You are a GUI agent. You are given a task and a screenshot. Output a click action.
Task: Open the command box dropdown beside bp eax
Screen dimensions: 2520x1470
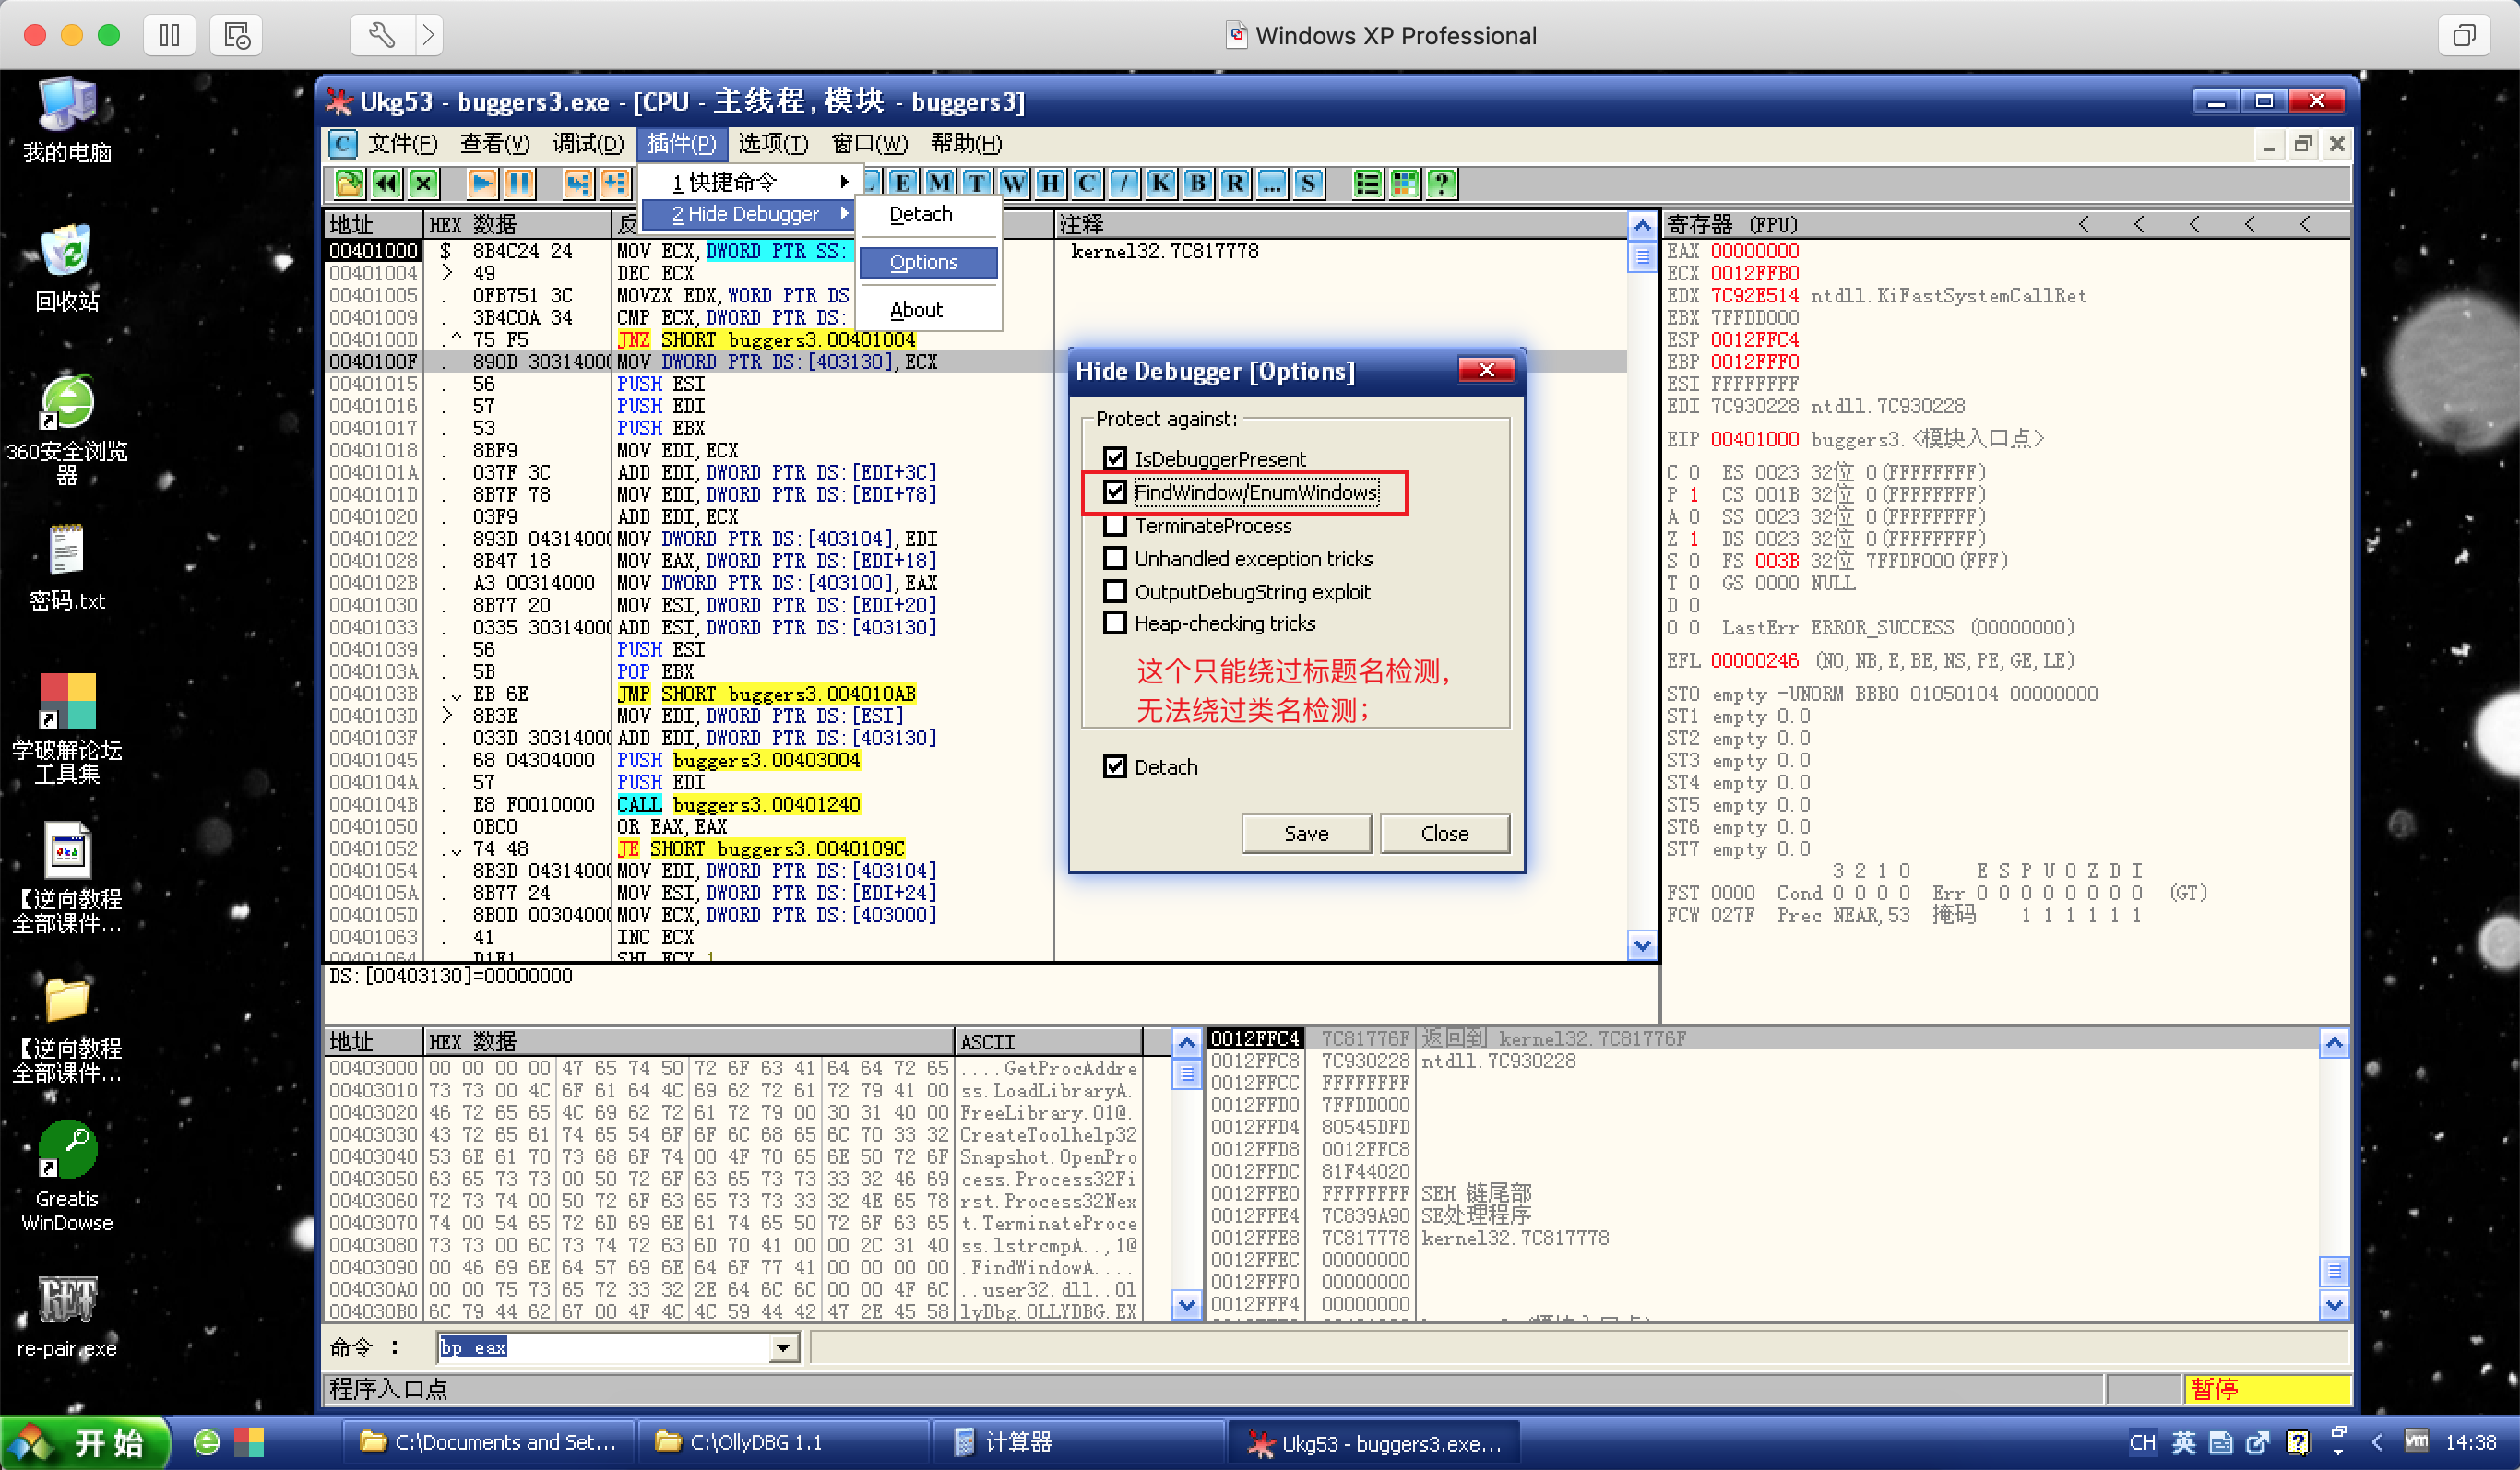click(x=784, y=1347)
